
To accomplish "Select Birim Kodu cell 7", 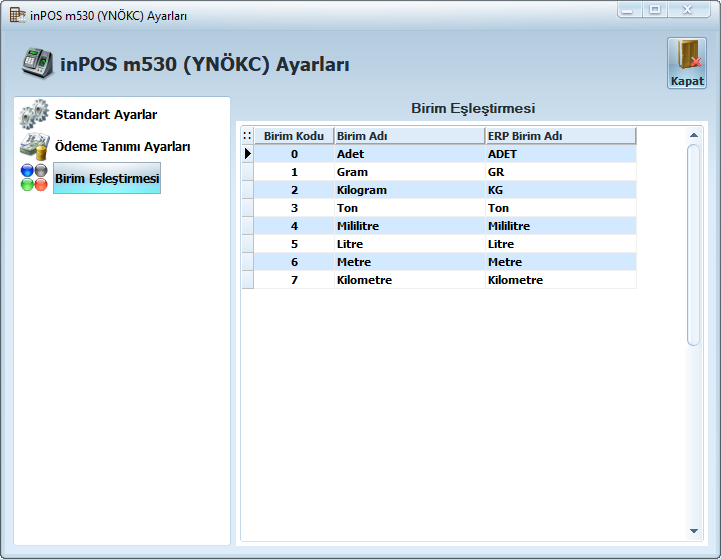I will pos(294,280).
